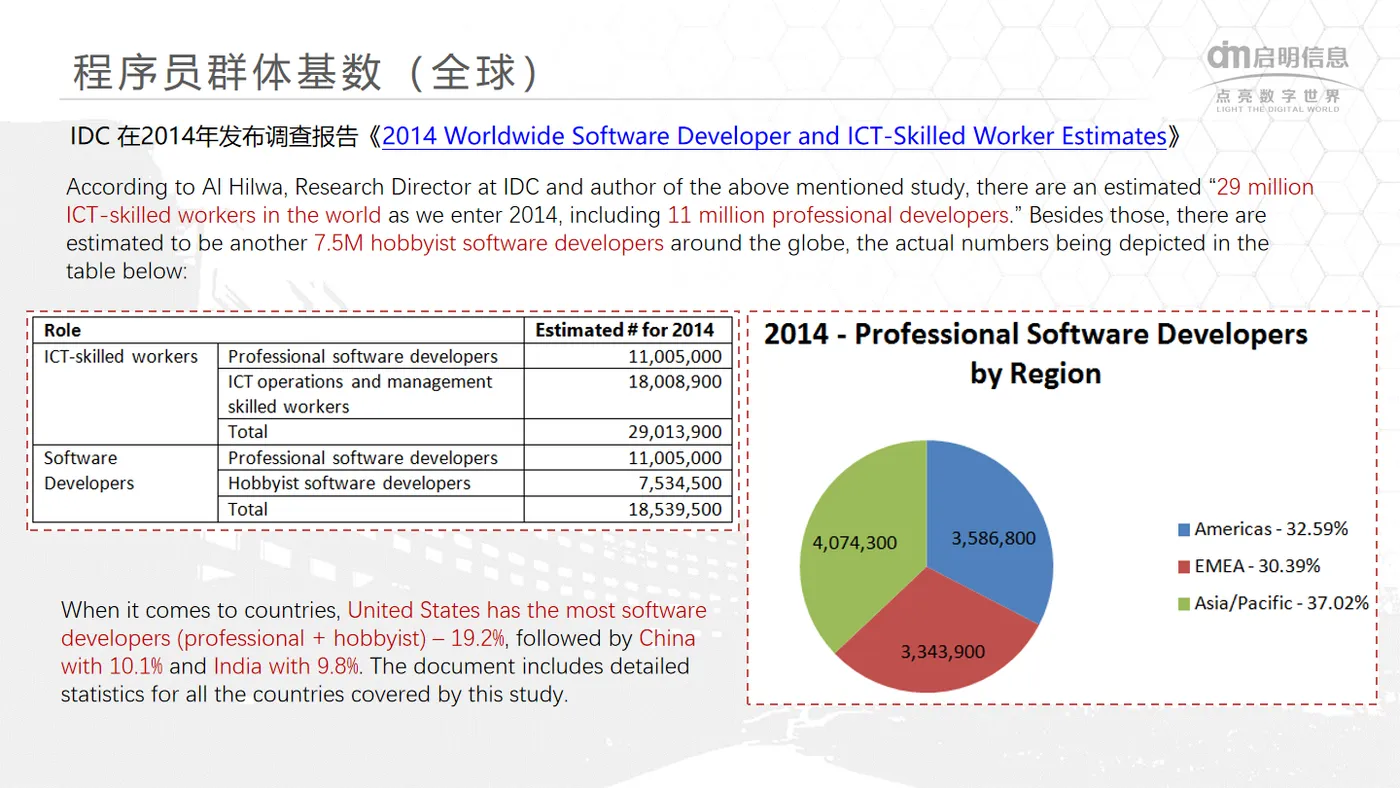Select the blue pie slice labeled 3,586,800
The width and height of the screenshot is (1400, 788).
tap(990, 530)
